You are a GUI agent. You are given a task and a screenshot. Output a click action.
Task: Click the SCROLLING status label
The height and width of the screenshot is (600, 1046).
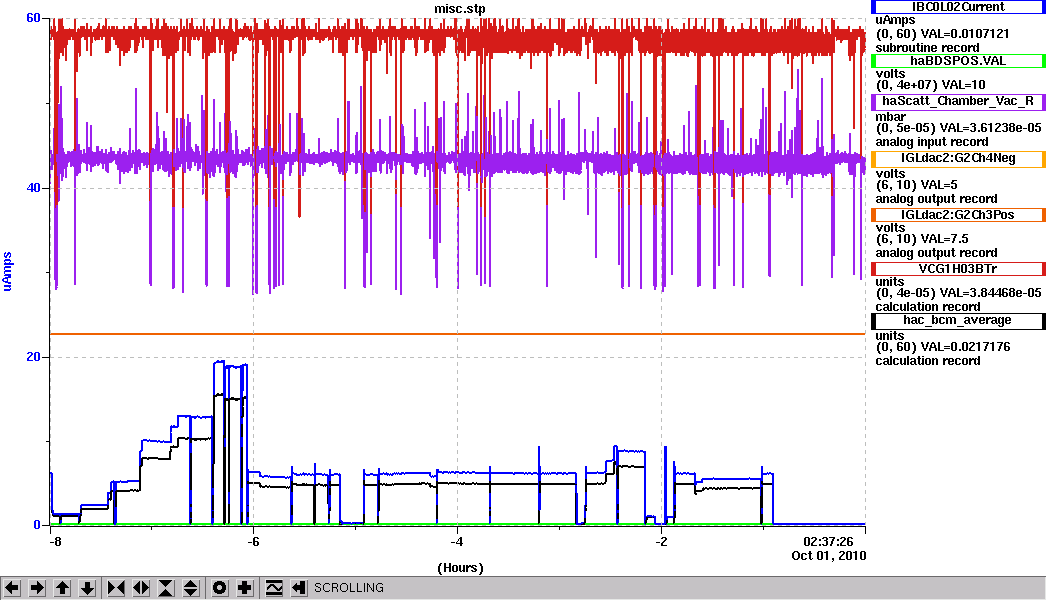(x=349, y=588)
